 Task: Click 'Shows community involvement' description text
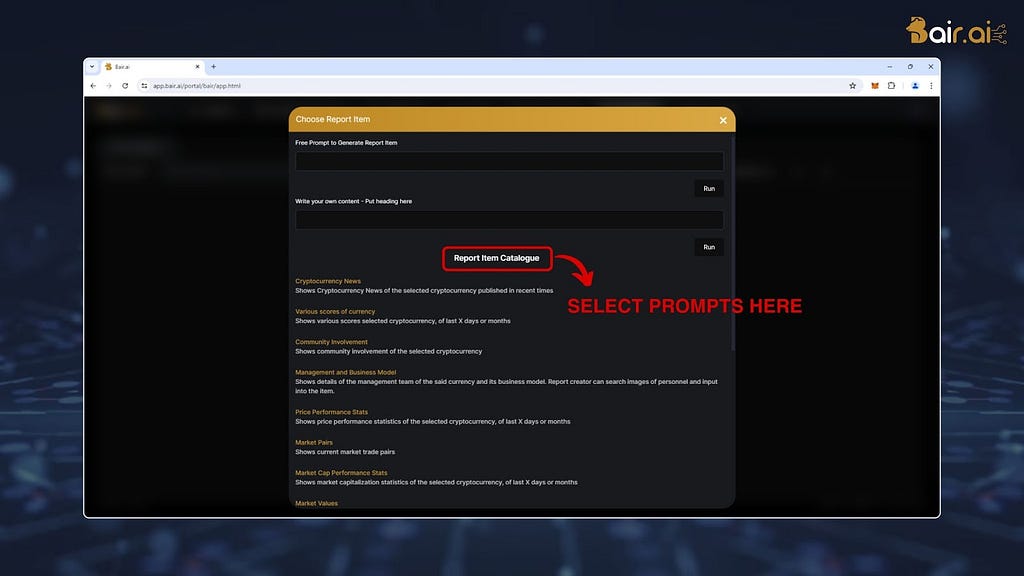(389, 351)
